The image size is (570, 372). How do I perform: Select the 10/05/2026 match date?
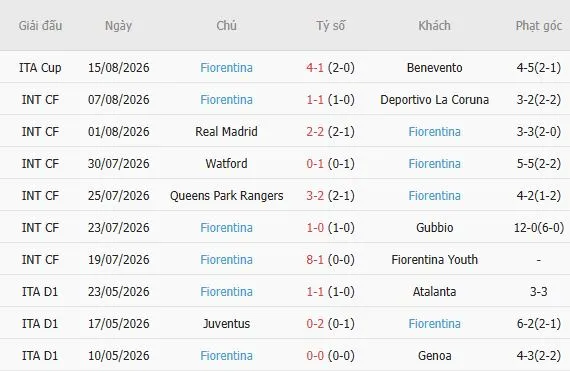tap(119, 356)
